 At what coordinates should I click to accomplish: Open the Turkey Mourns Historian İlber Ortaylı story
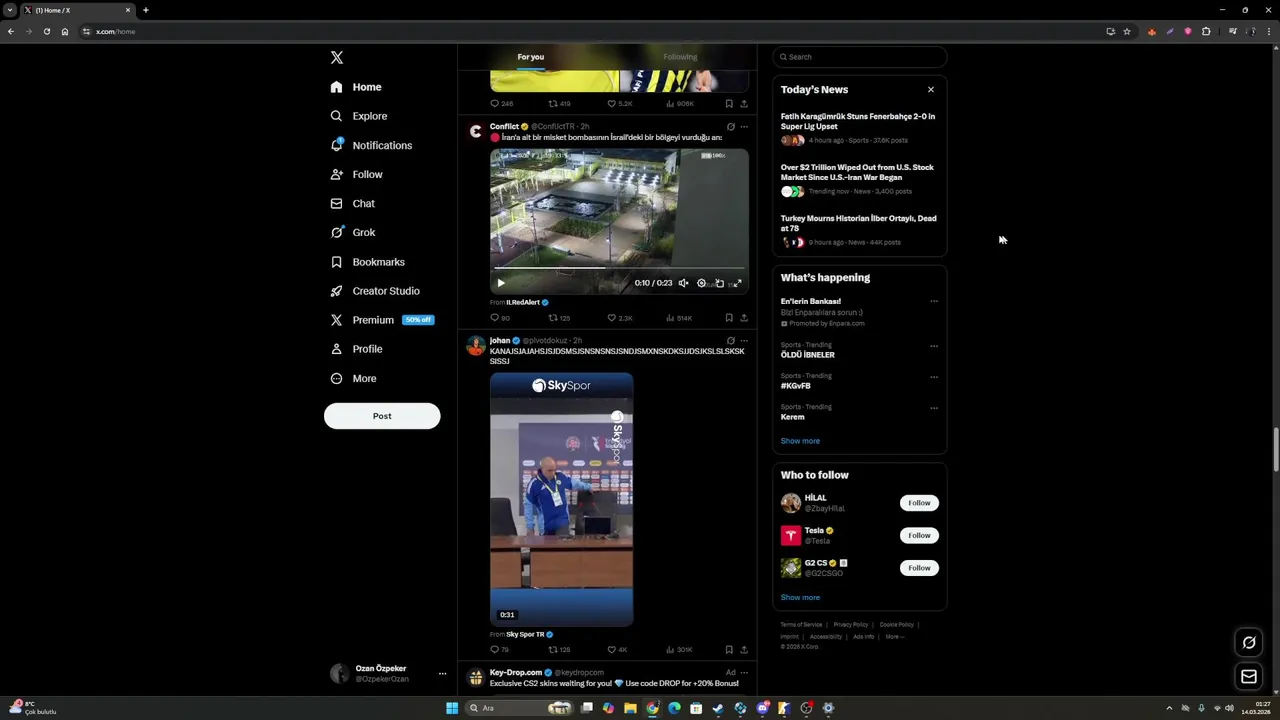pos(858,230)
